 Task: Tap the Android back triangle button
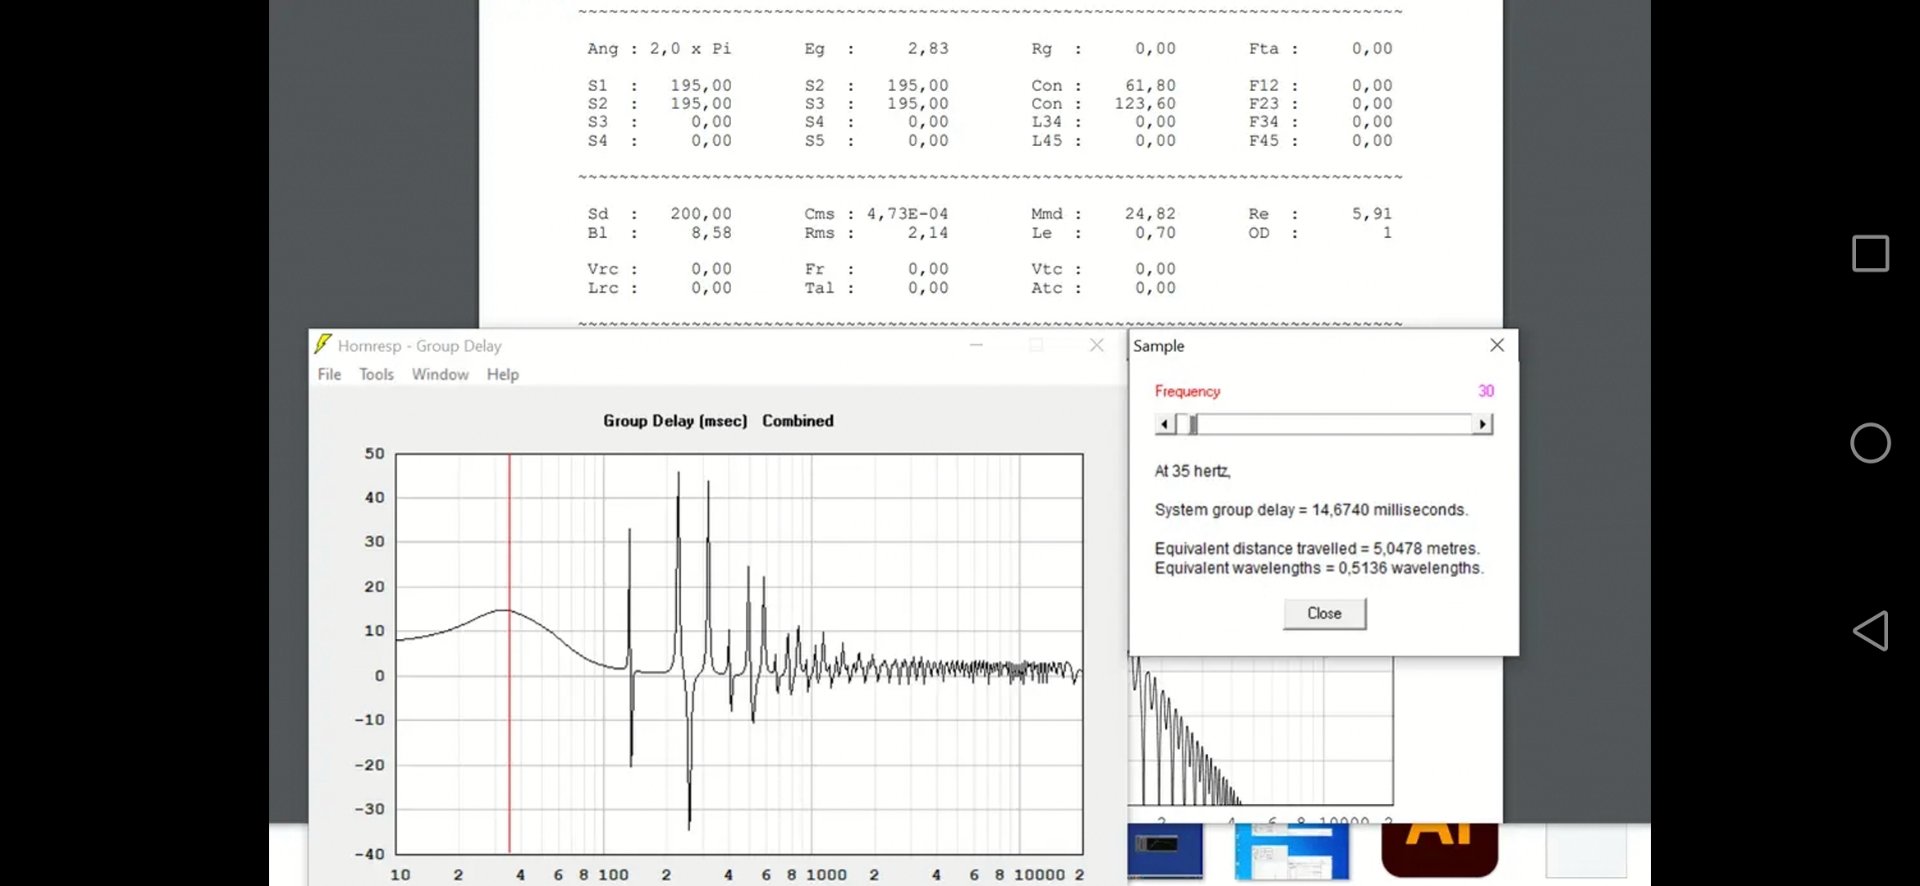click(x=1870, y=631)
